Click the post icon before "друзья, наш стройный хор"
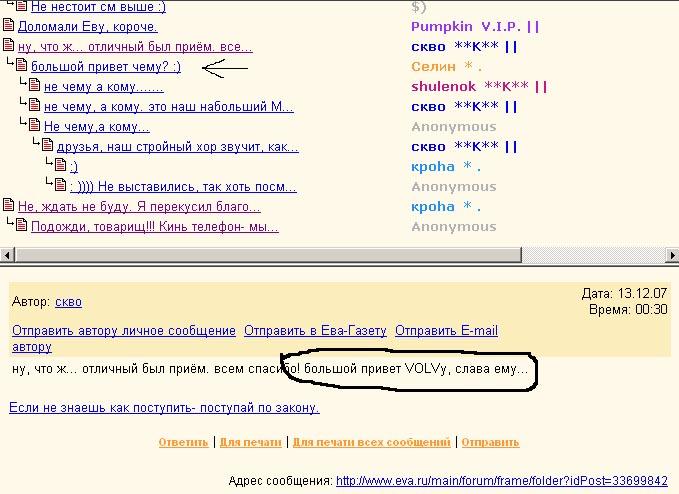 point(47,147)
